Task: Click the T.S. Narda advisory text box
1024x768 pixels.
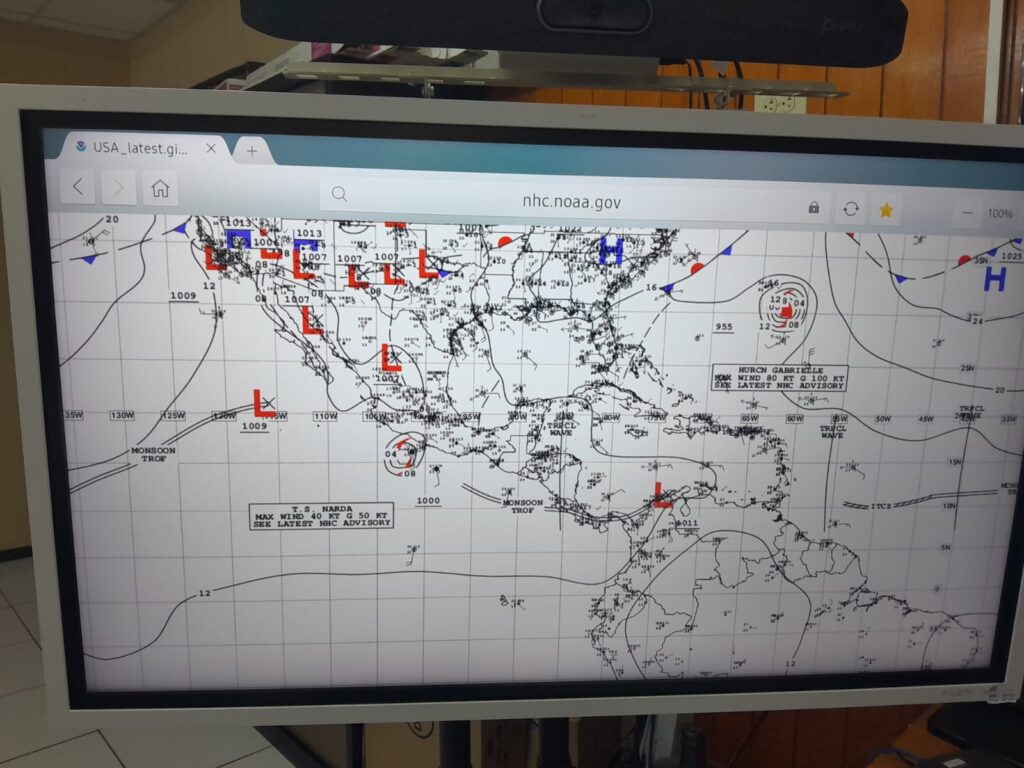Action: pyautogui.click(x=321, y=515)
